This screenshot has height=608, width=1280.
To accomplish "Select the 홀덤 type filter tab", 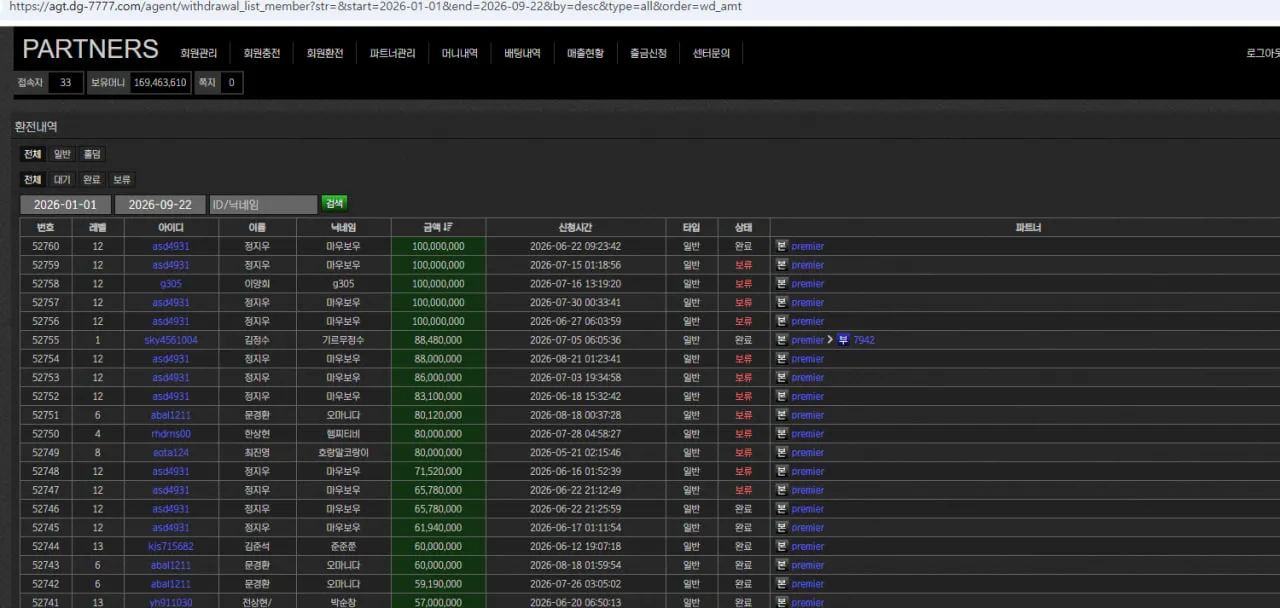I will (x=92, y=155).
